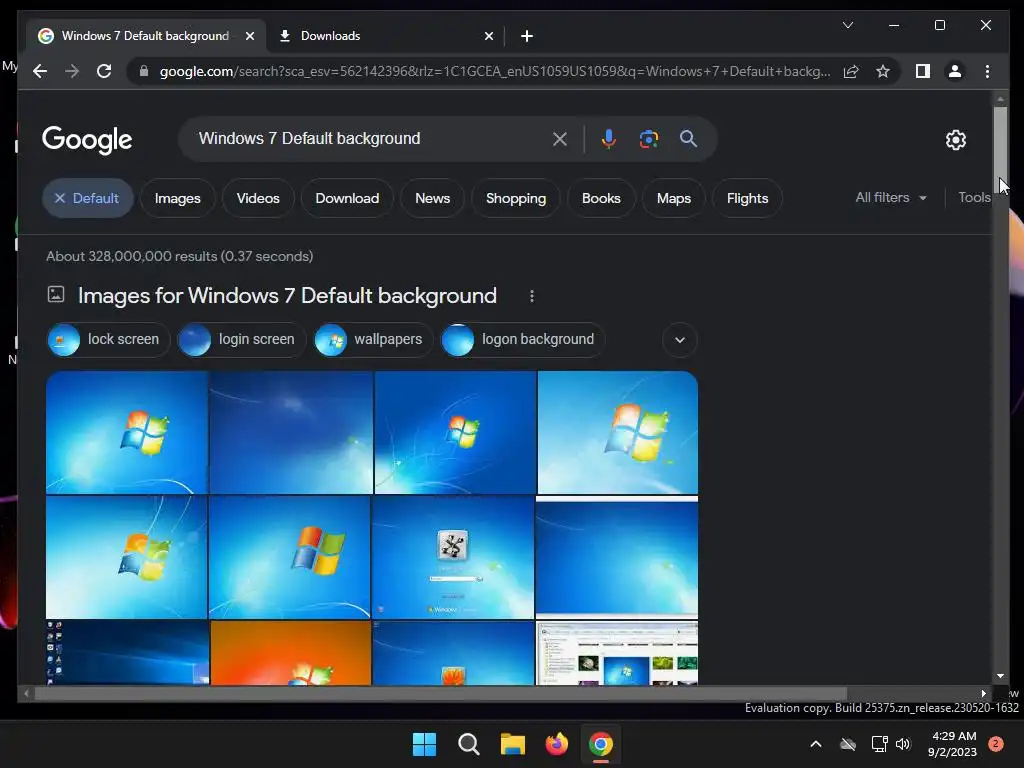Select the logon background suggestion chip
The width and height of the screenshot is (1024, 768).
522,340
